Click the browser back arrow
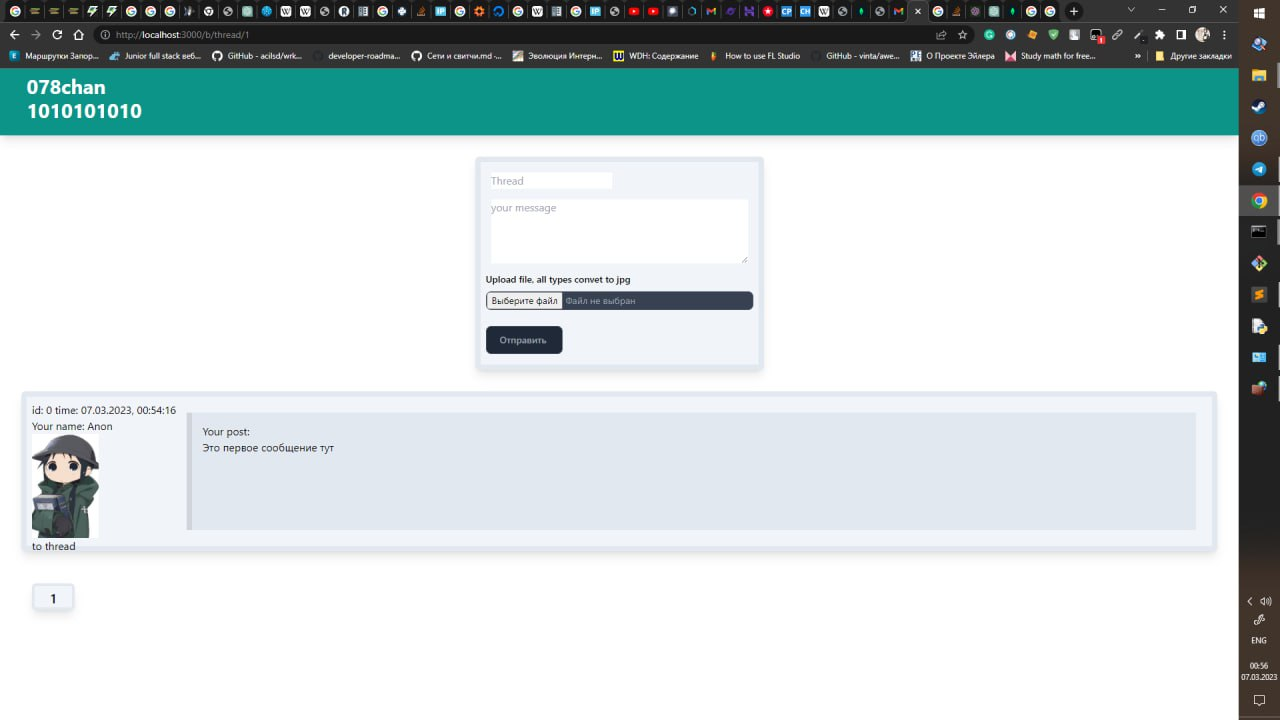 click(14, 34)
